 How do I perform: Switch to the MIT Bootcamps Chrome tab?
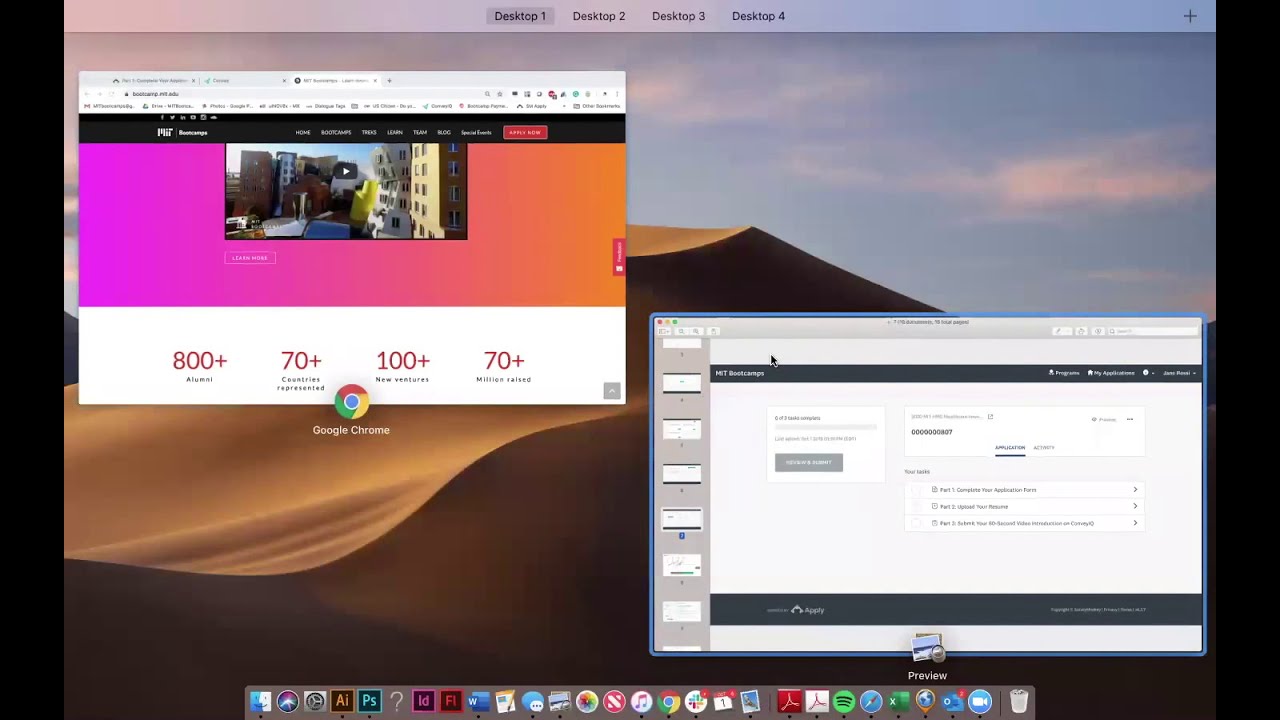point(335,80)
